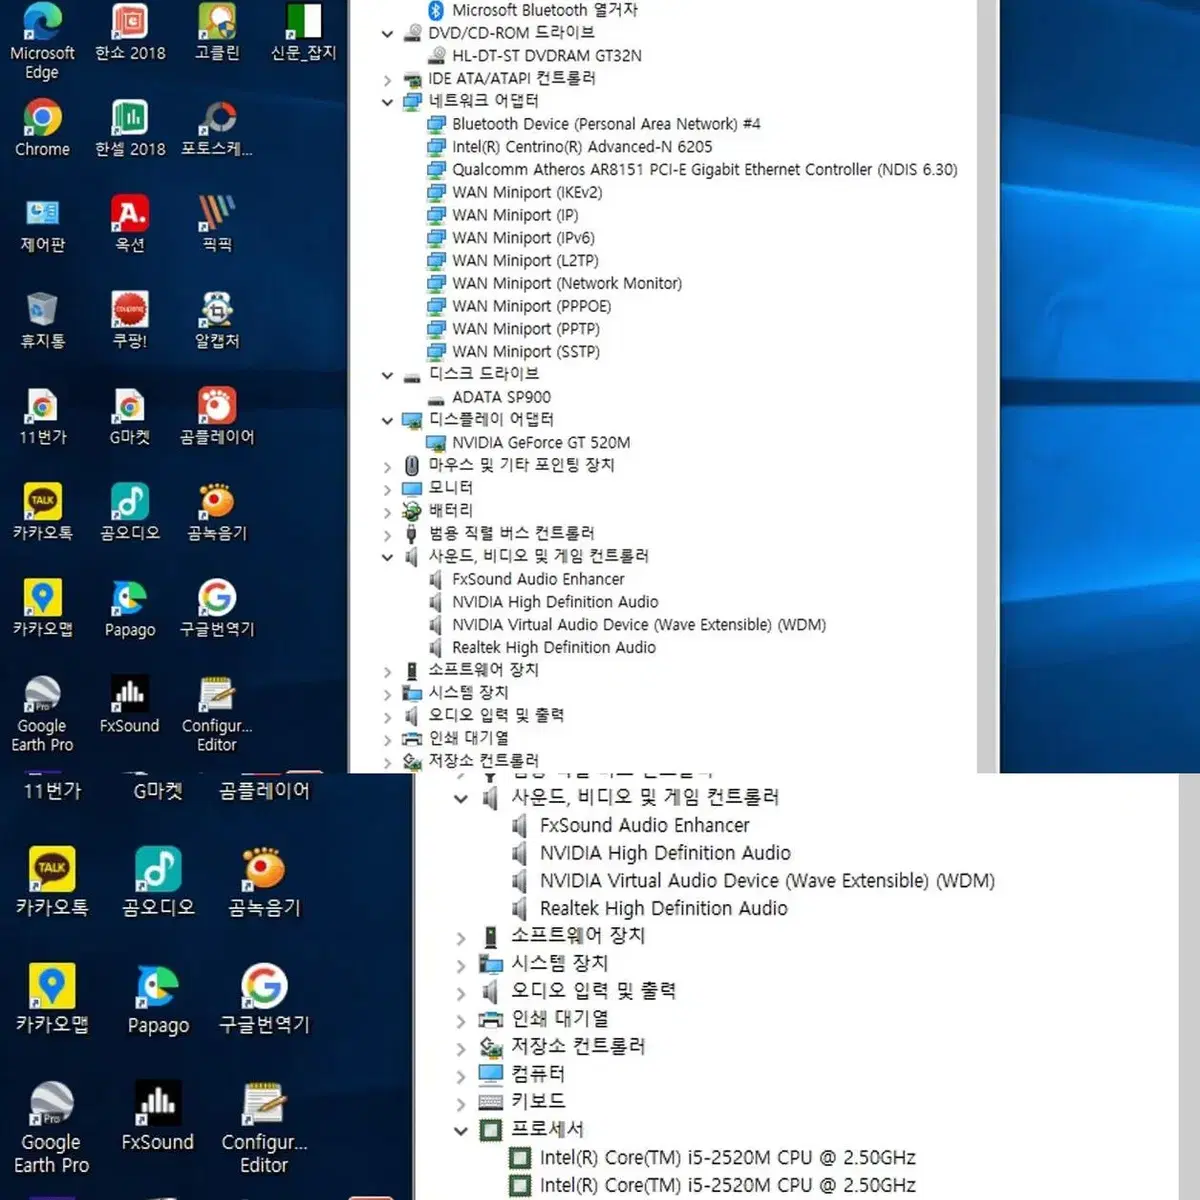Expand the 범용 직렬 버스 컨트롤러 node

tap(387, 535)
